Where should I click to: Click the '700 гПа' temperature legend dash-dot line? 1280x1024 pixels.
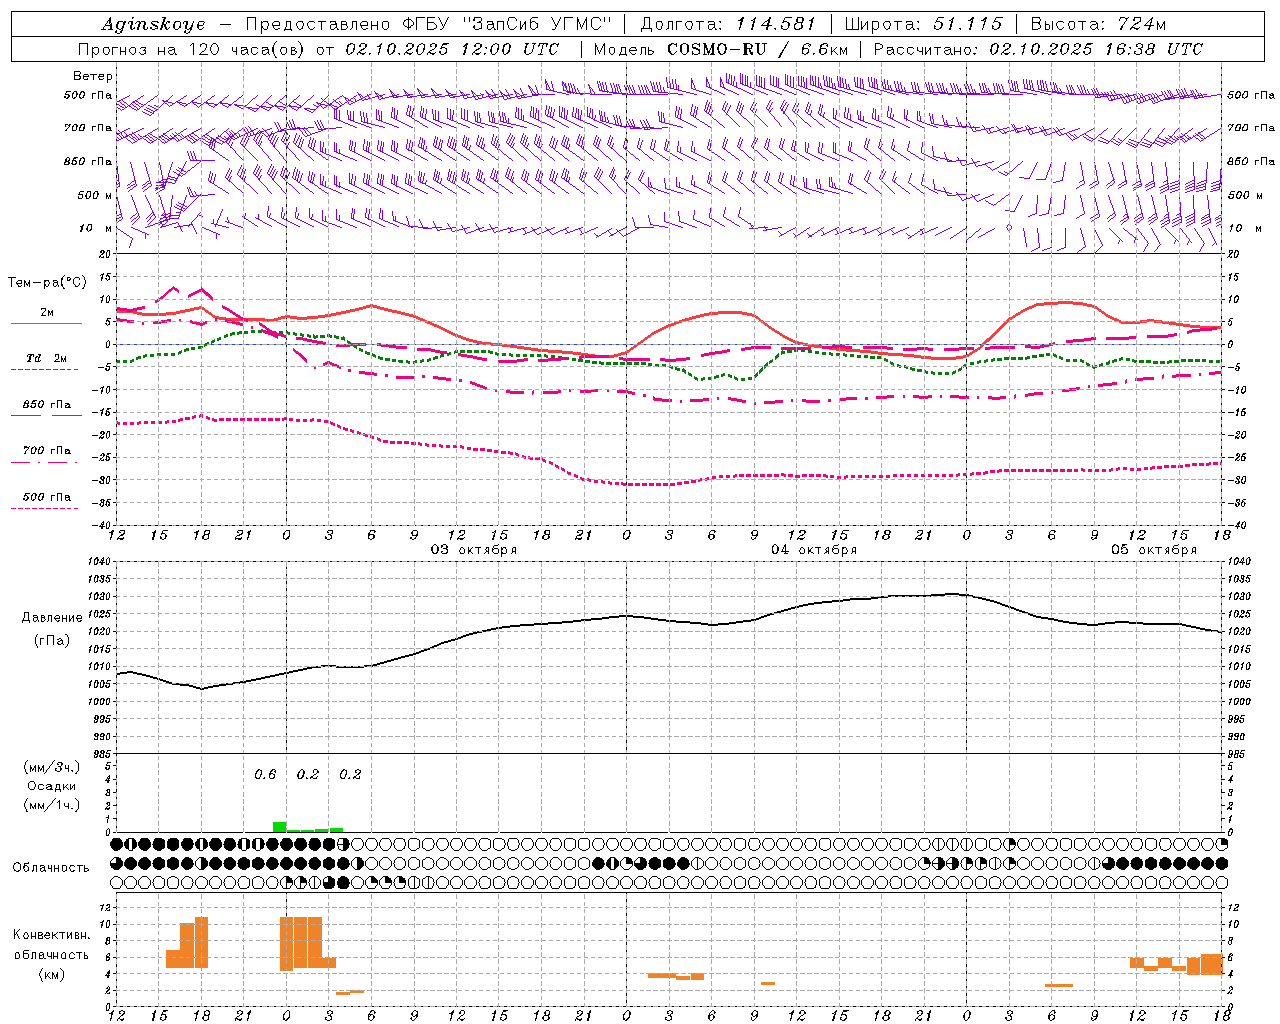[45, 462]
